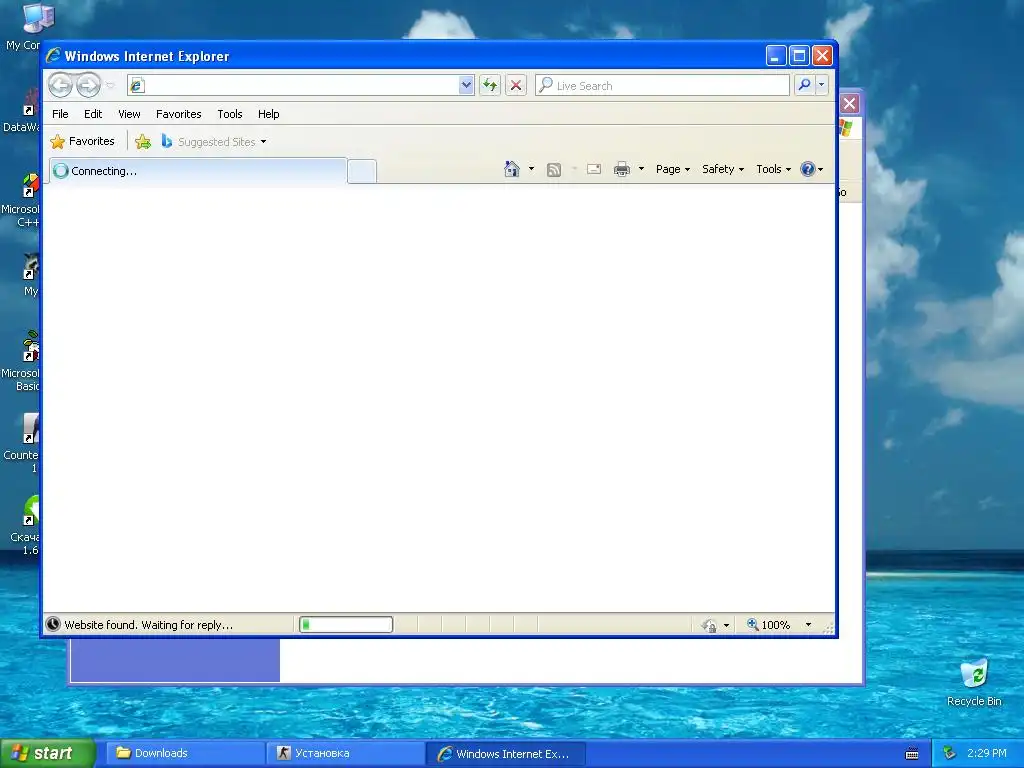The height and width of the screenshot is (768, 1024).
Task: Click the Forward navigation arrow button
Action: [88, 85]
